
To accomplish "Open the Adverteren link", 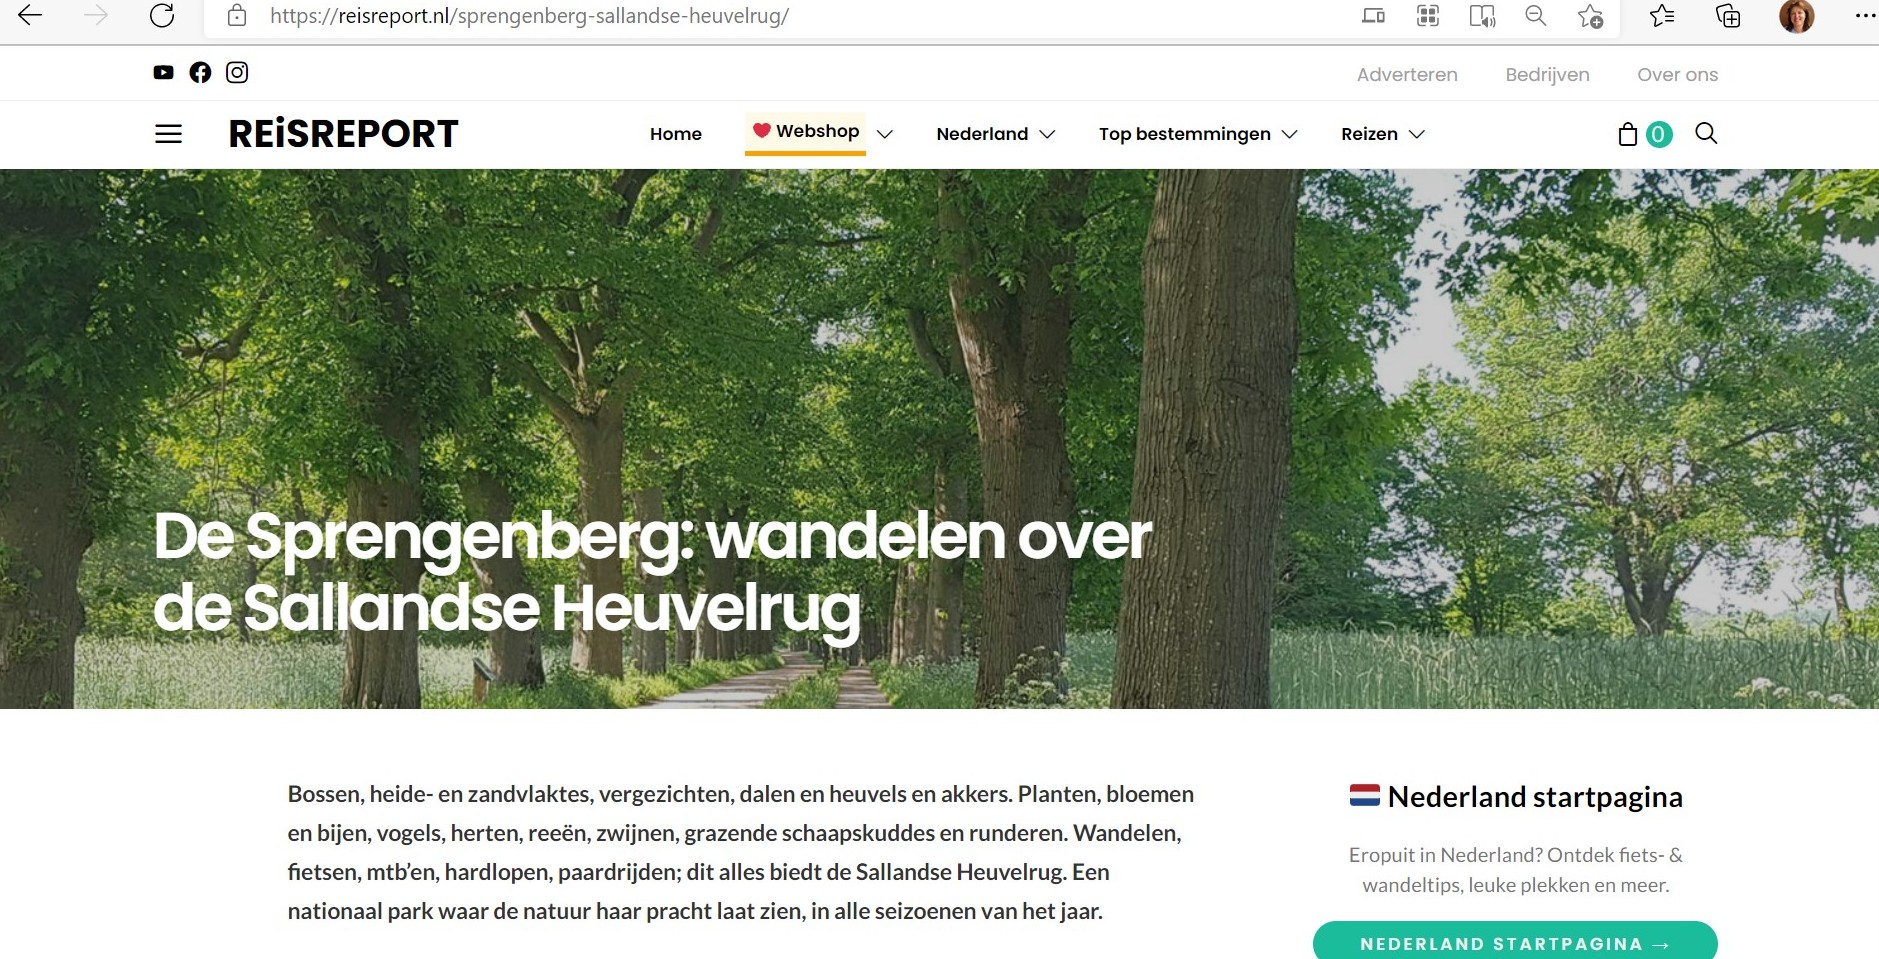I will pyautogui.click(x=1407, y=74).
